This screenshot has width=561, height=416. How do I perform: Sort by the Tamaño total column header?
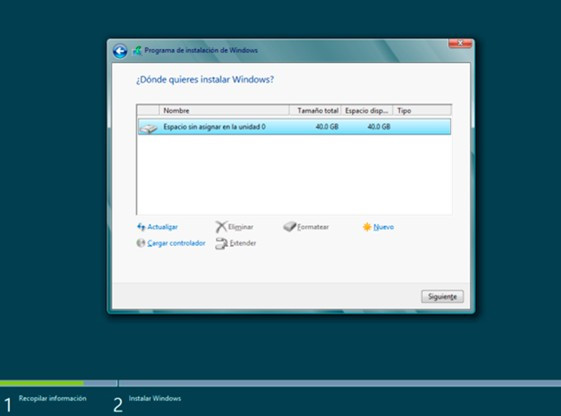coord(315,111)
